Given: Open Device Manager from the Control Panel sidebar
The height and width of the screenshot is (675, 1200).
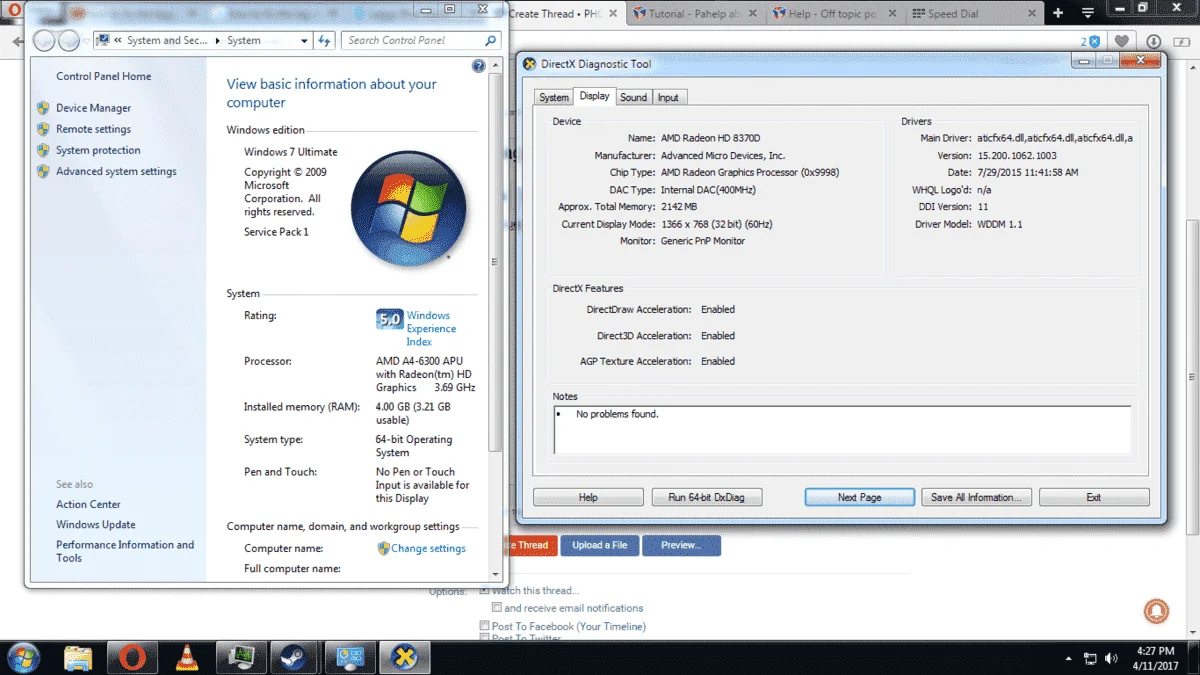Looking at the screenshot, I should point(93,108).
